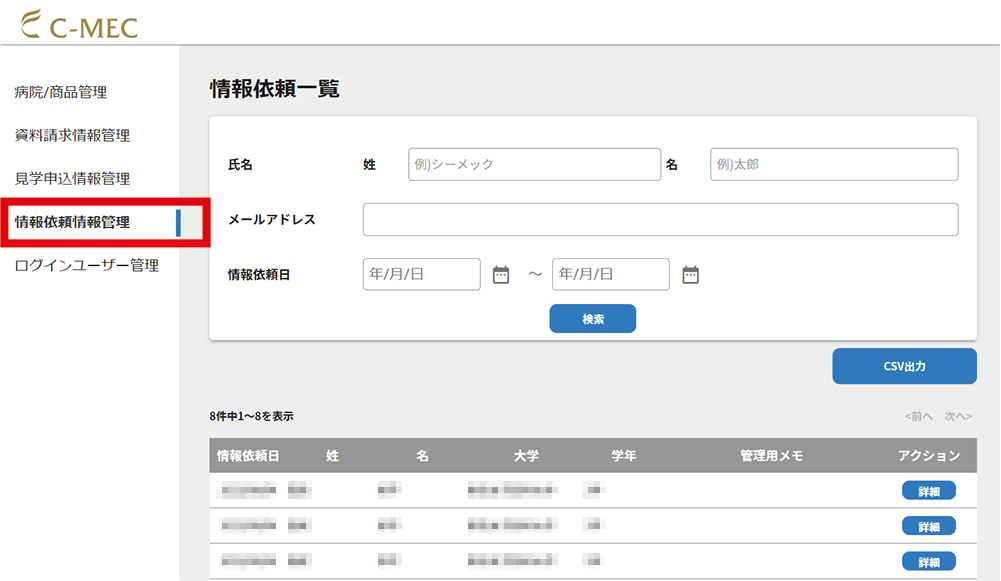Open calendar picker for start request date

[501, 275]
